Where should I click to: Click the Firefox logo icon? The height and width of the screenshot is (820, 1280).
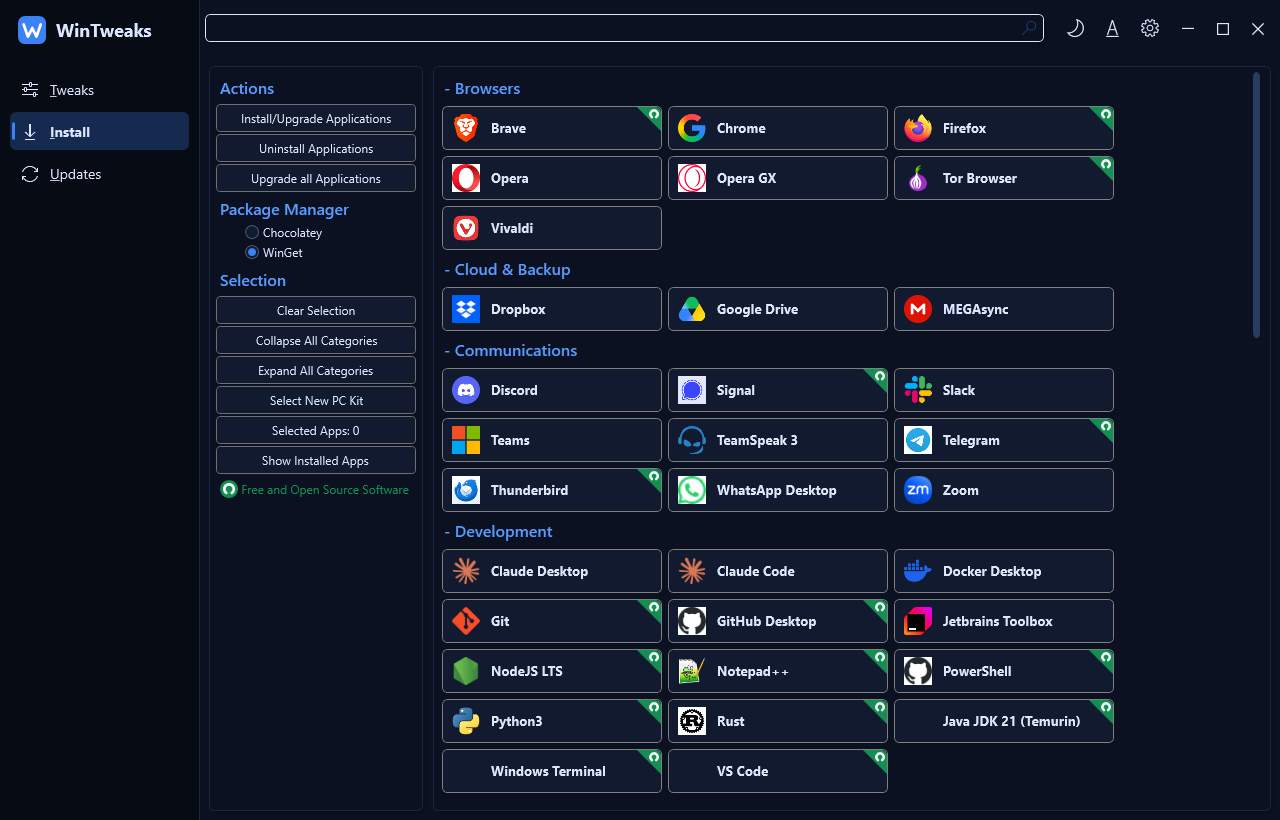pos(918,128)
